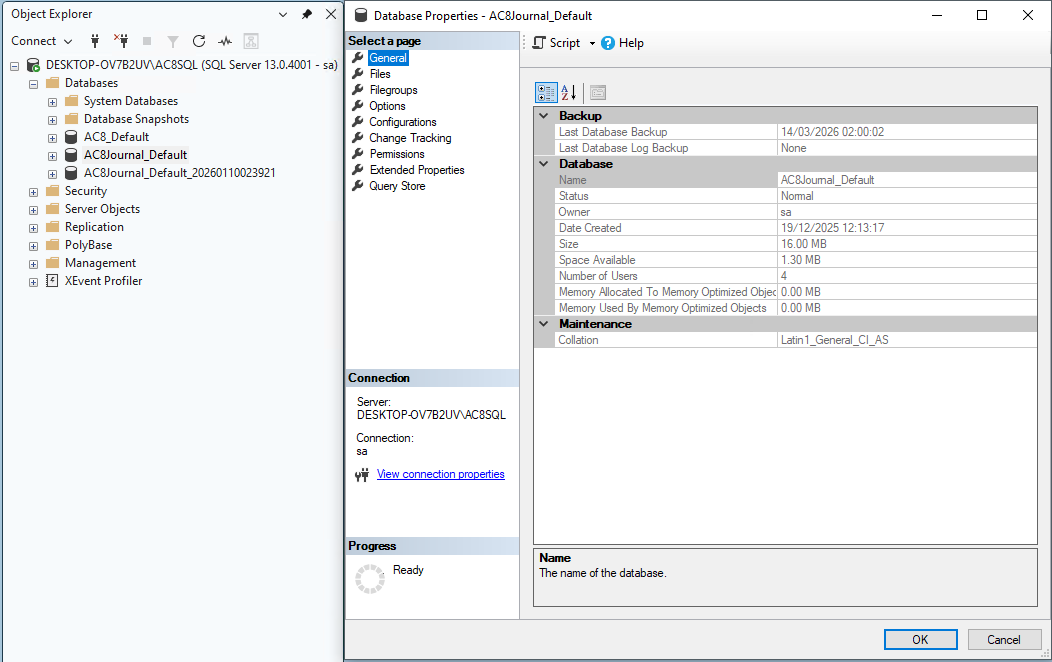Select AC8Journal_Default_20260110023921 database
Image resolution: width=1052 pixels, height=662 pixels.
pos(179,172)
